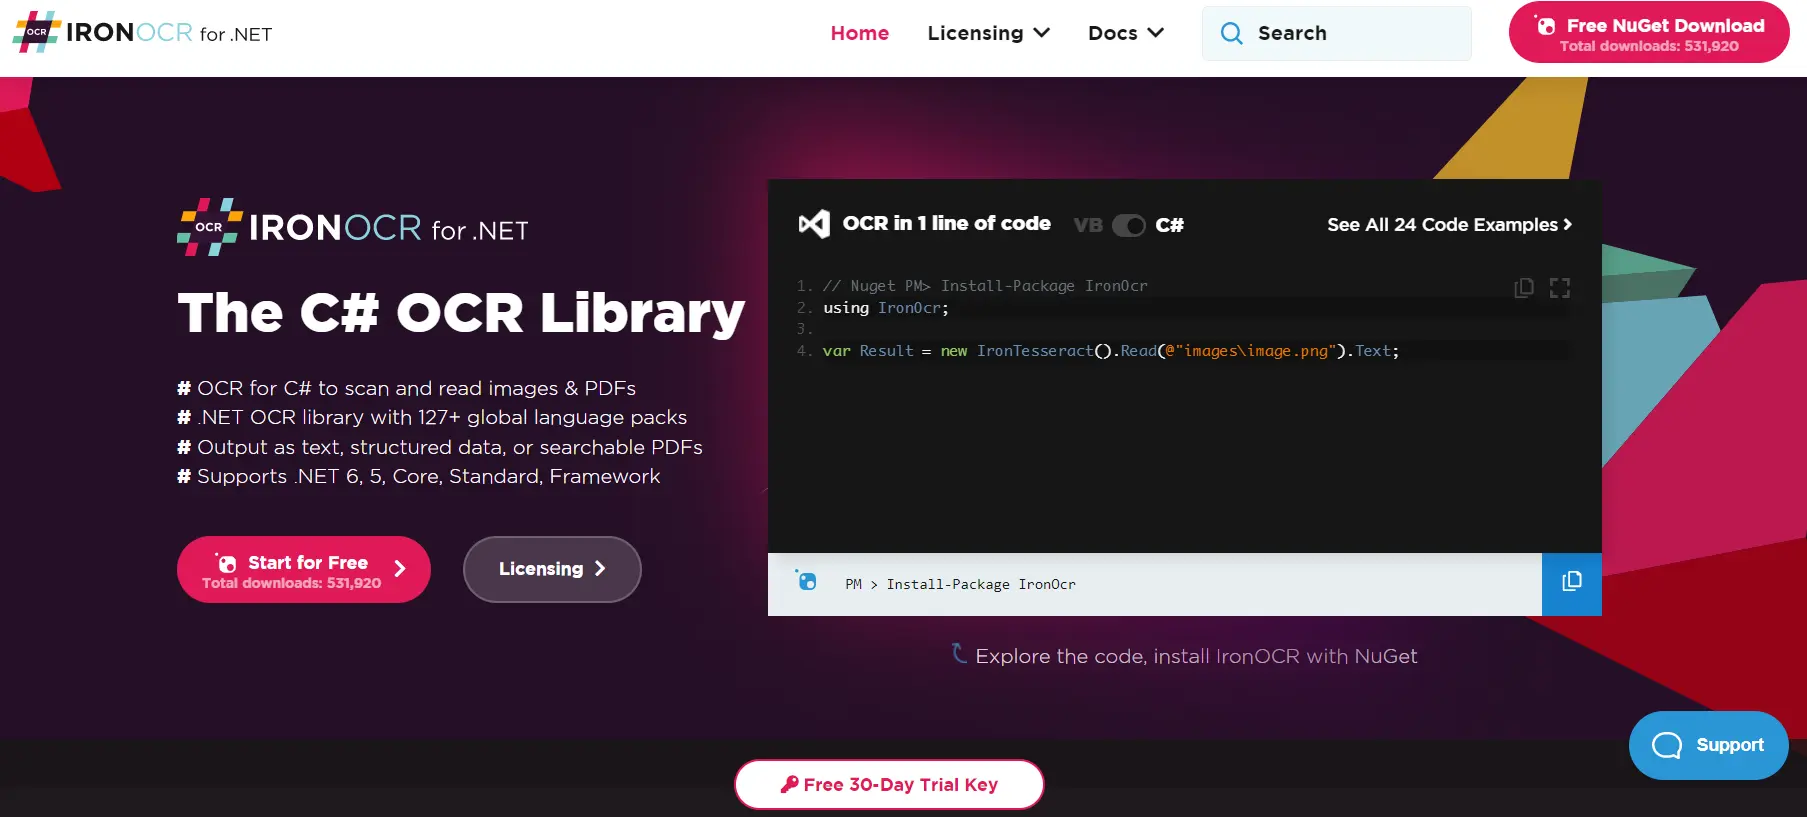This screenshot has width=1807, height=817.
Task: Select the VB language label
Action: tap(1087, 225)
